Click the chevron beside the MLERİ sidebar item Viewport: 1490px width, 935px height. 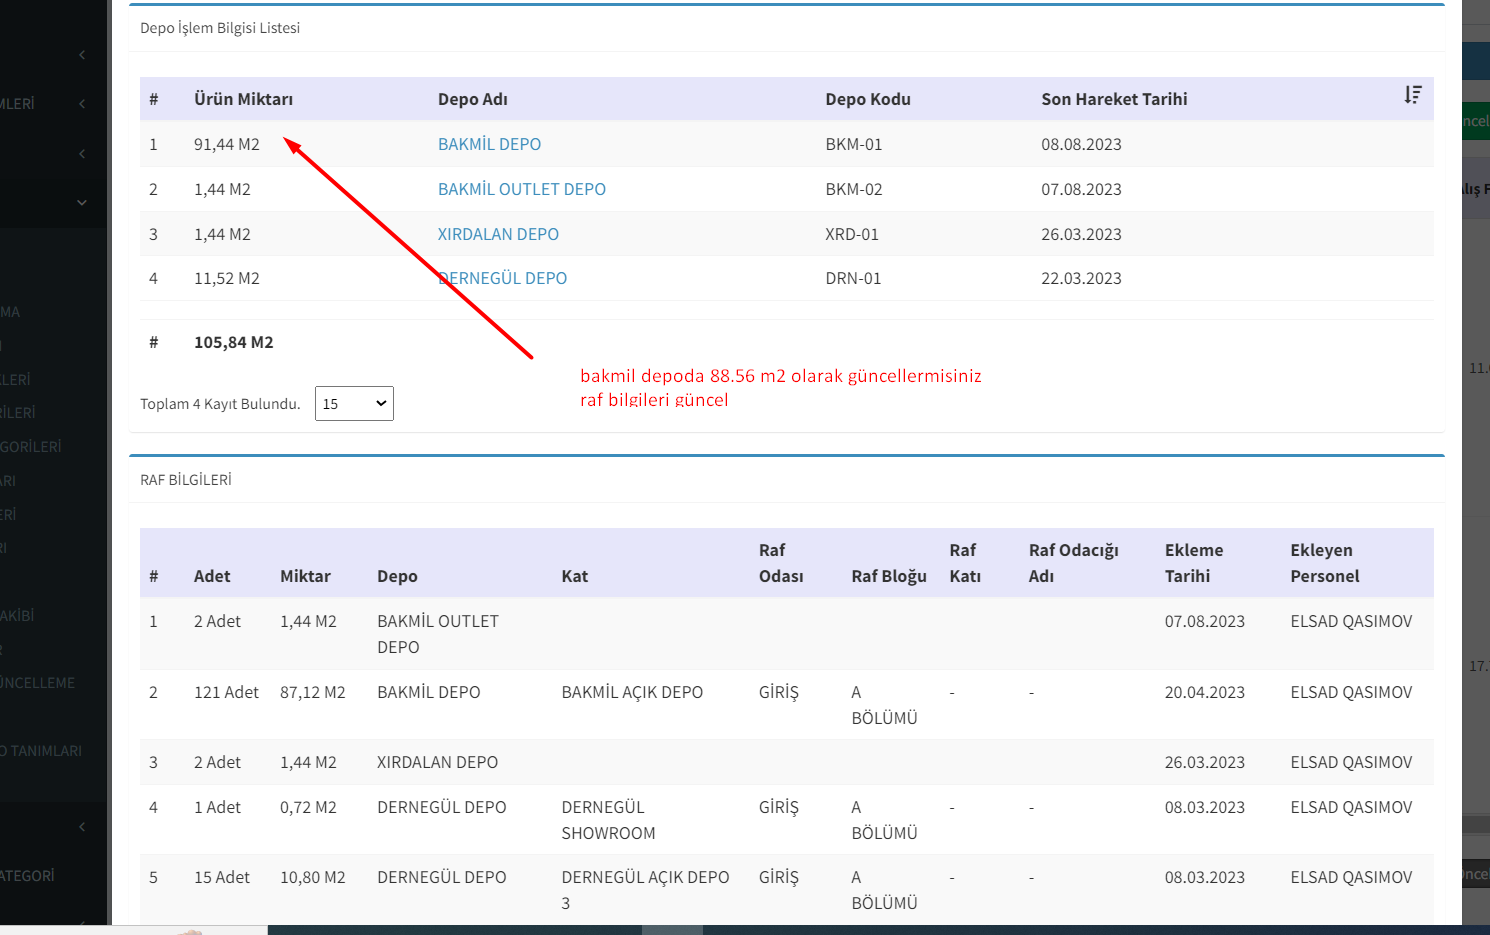click(82, 104)
